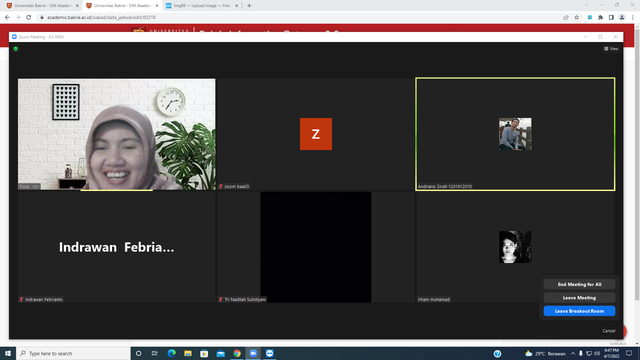Toggle Chrome side panel icon

(611, 18)
